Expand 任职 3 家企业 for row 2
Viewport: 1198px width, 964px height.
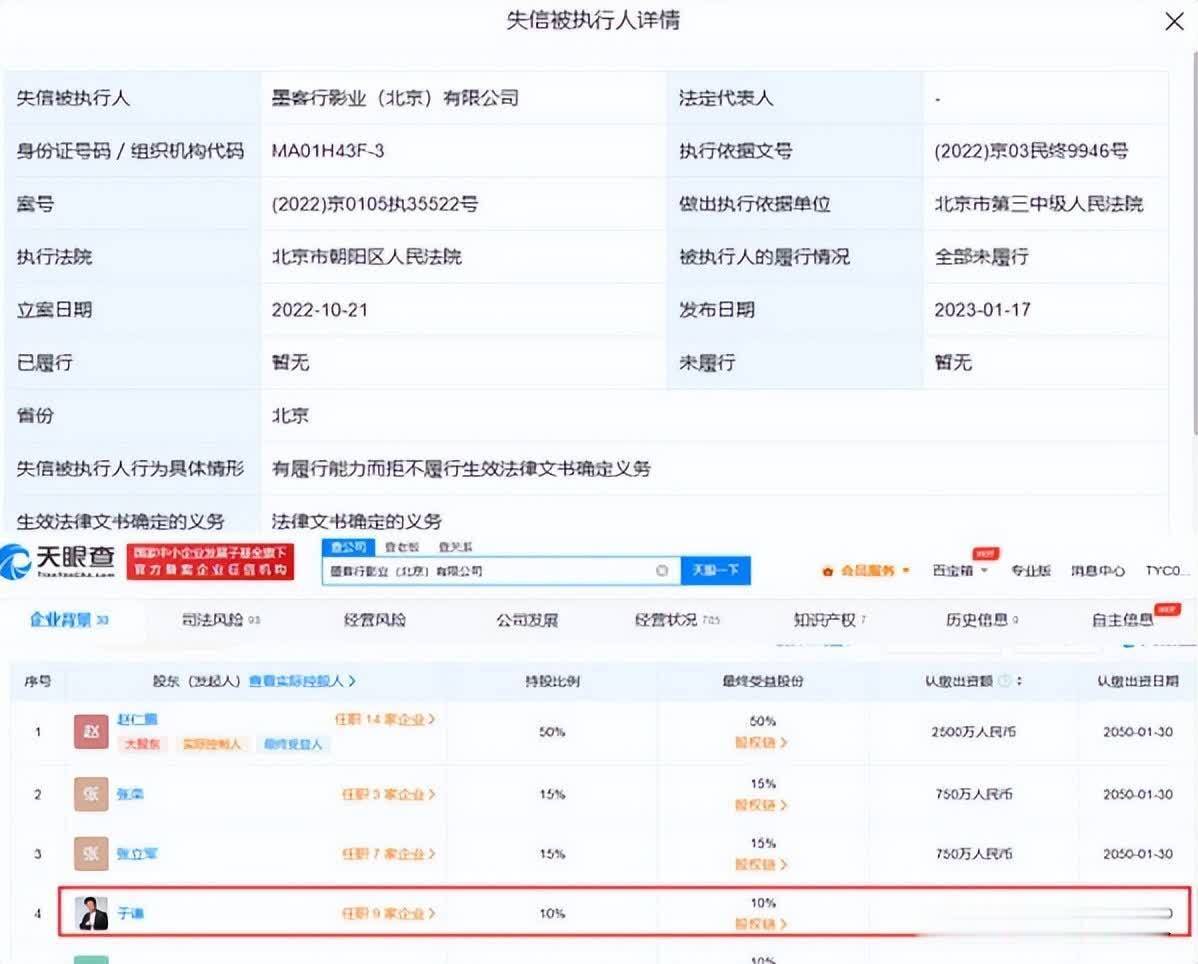click(x=388, y=794)
